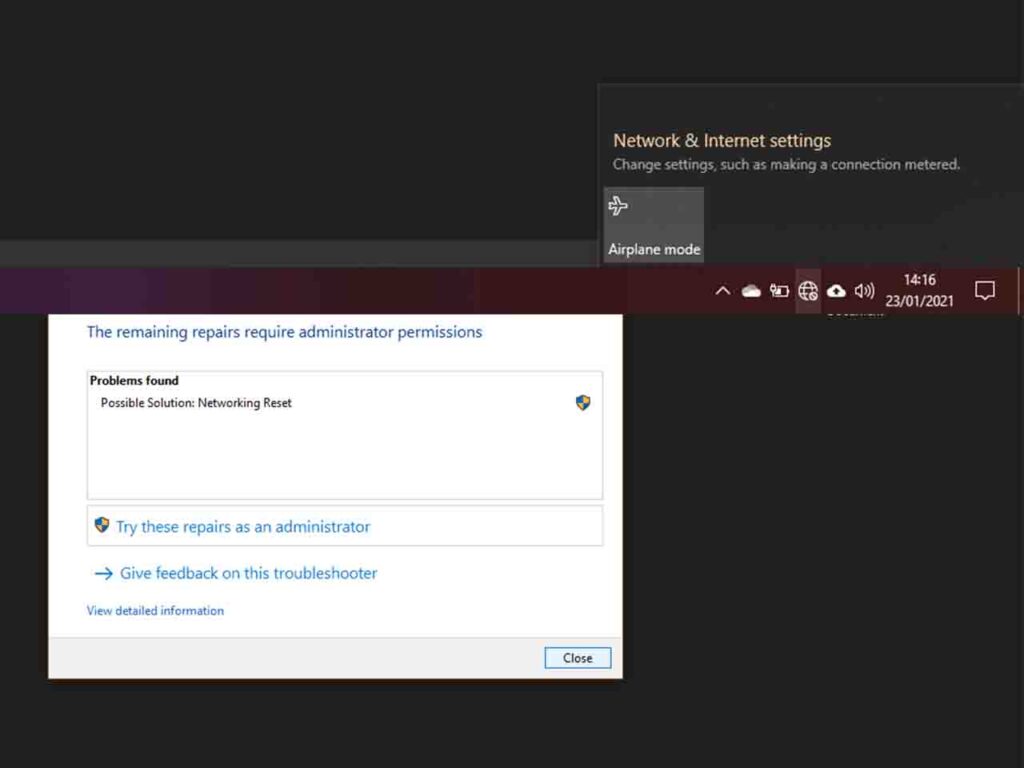Click the shield icon beside Networking Reset
The image size is (1024, 768).
coord(583,403)
